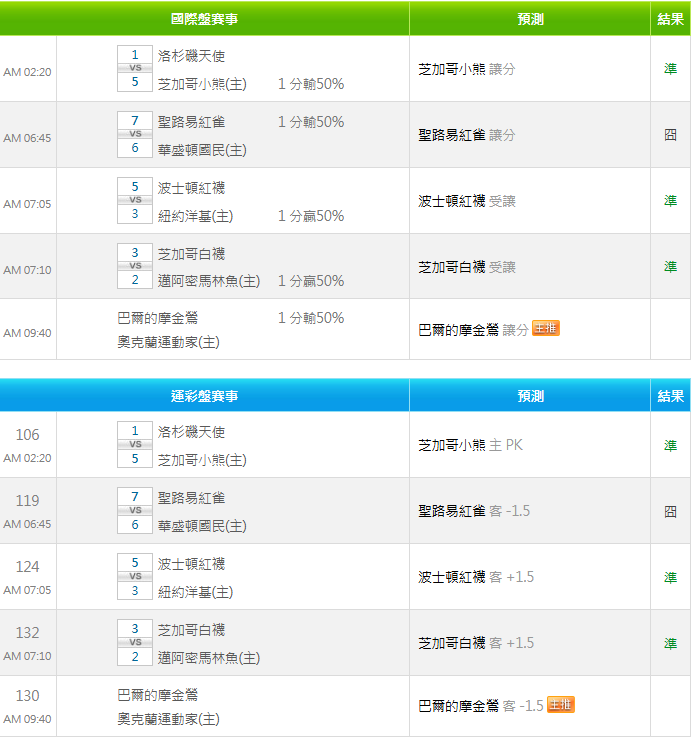Select the 洛杉磯天使 team in the international table
Image resolution: width=692 pixels, height=743 pixels.
[191, 56]
